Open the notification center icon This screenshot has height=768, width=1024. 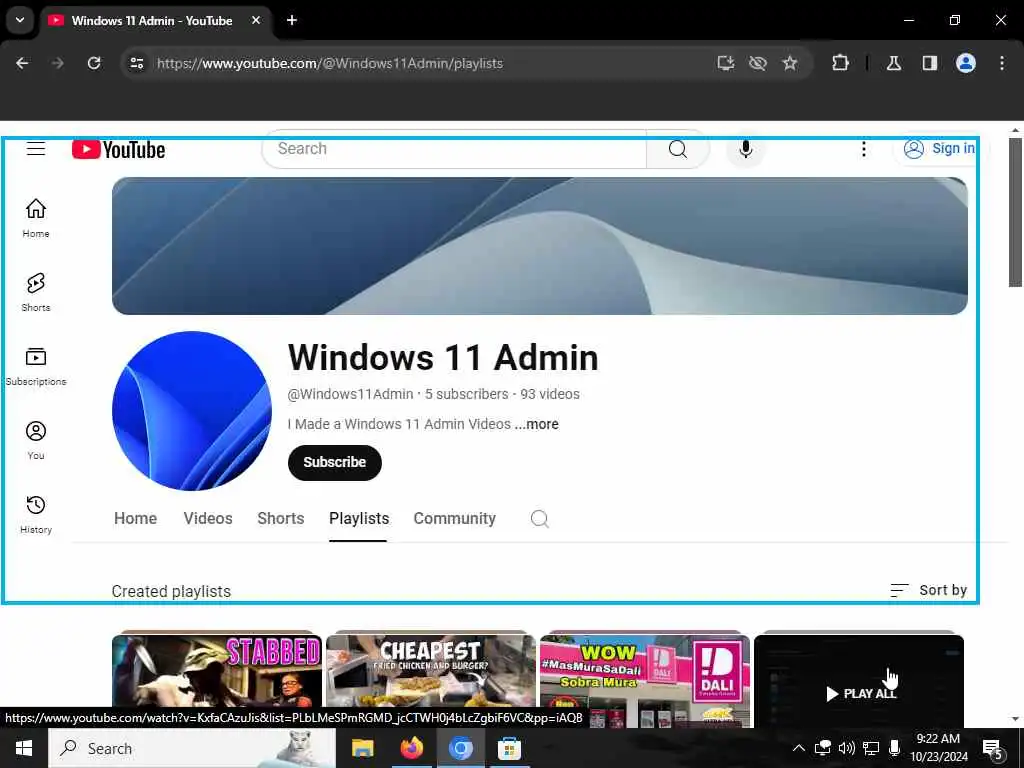993,749
